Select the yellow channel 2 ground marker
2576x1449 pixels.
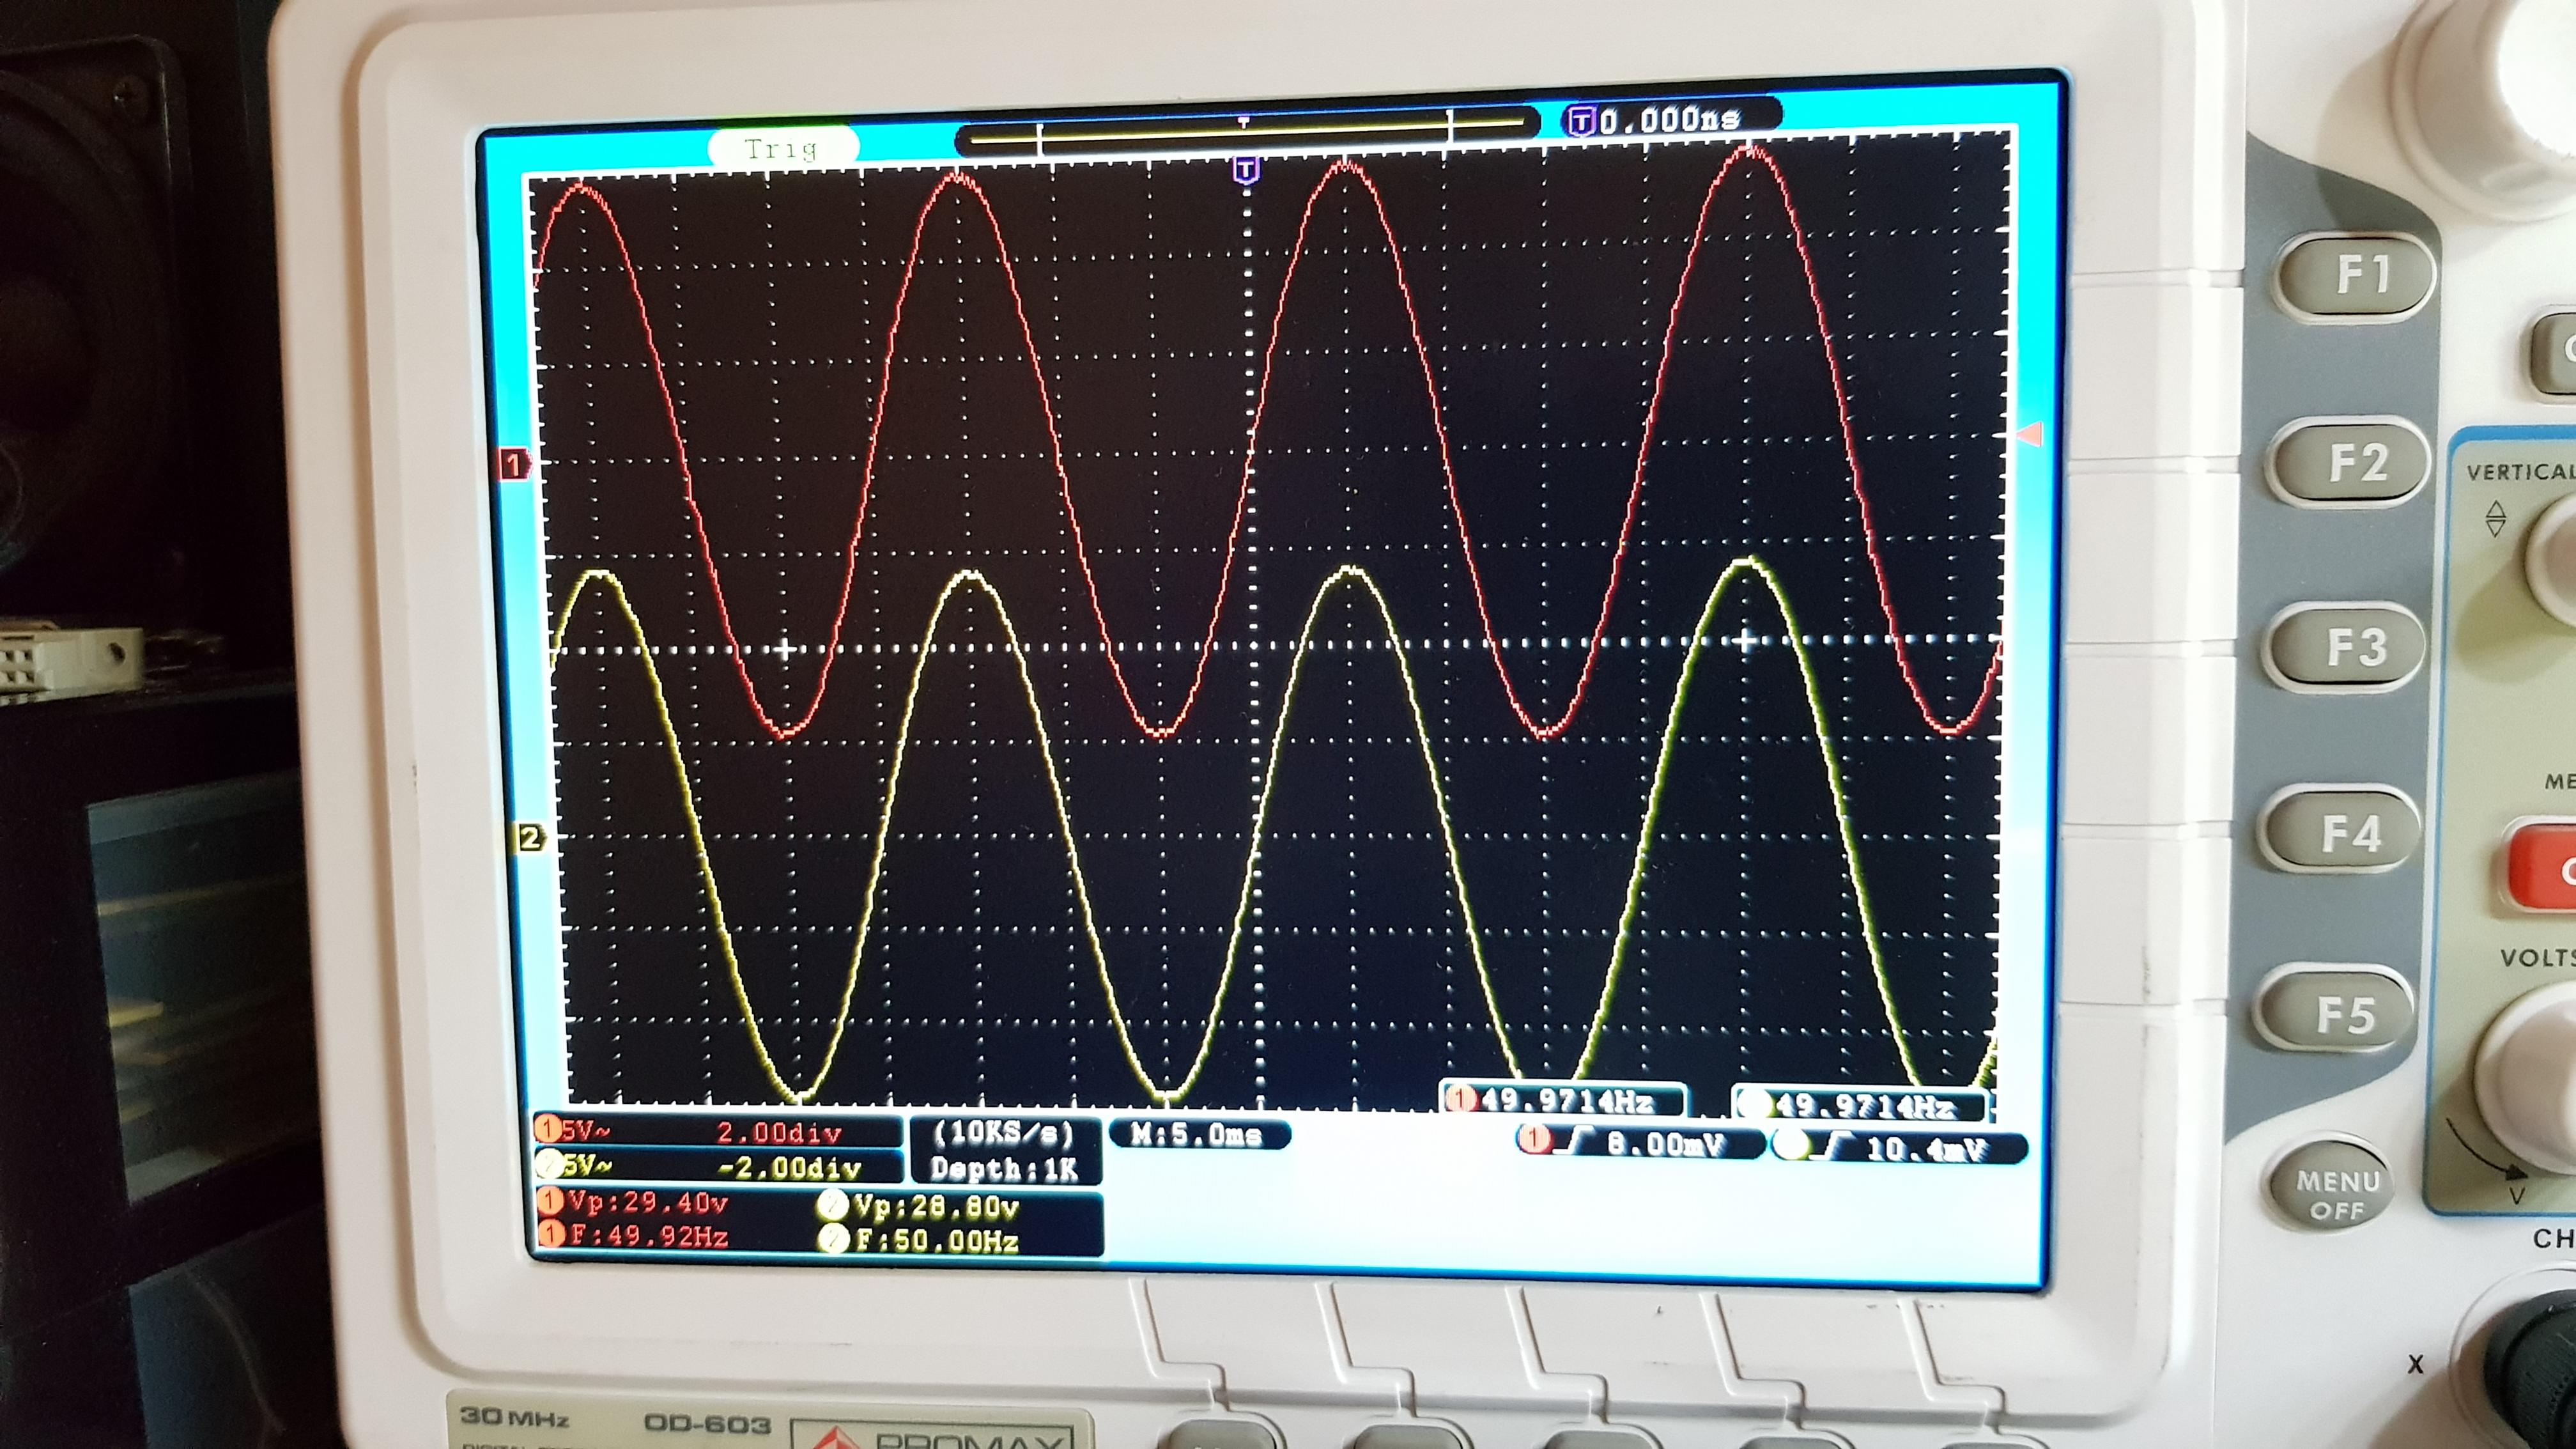[530, 838]
